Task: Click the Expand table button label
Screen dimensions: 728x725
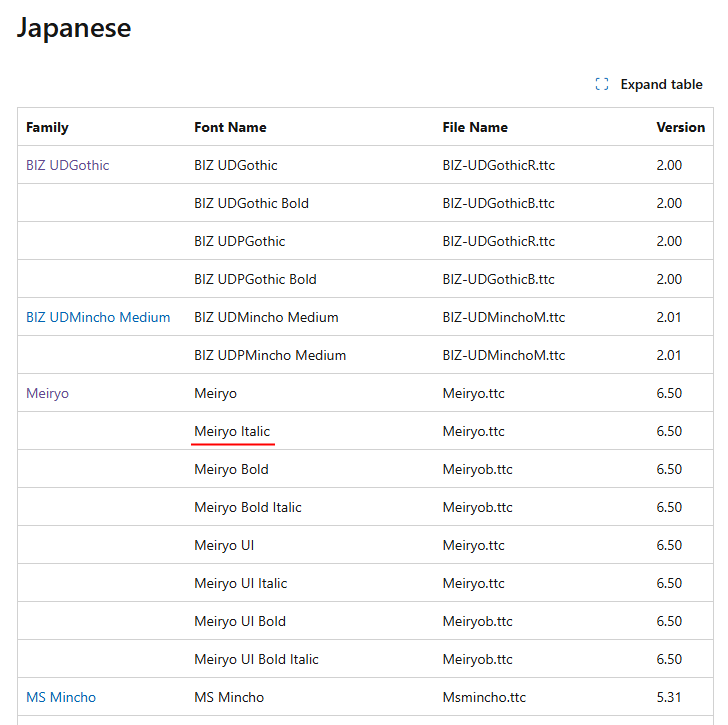Action: point(661,85)
